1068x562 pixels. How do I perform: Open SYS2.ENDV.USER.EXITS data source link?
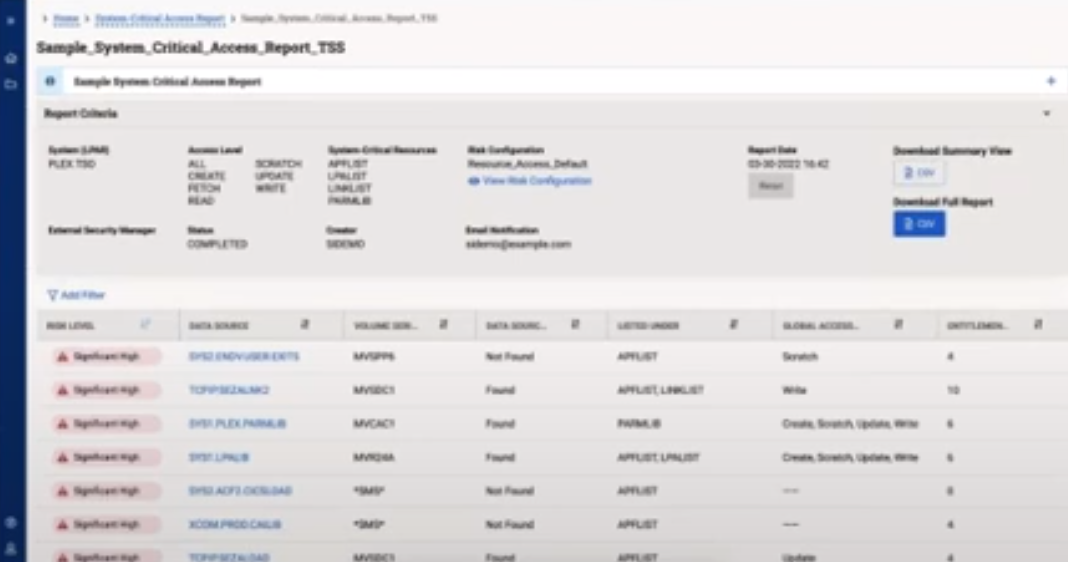click(x=244, y=356)
